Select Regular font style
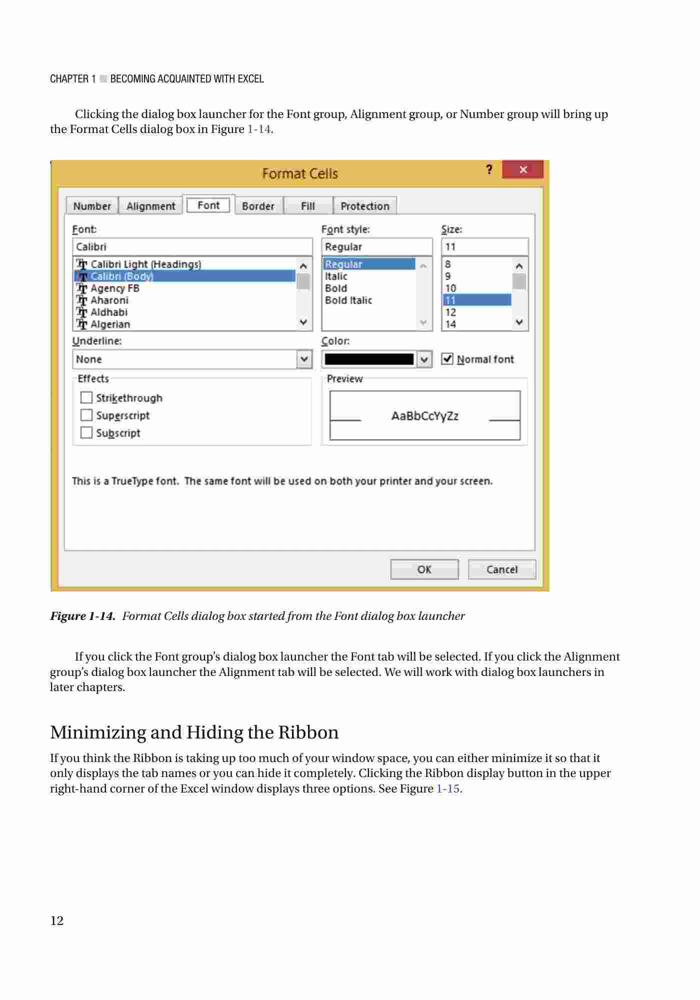Viewport: 700px width, 1000px height. (369, 264)
